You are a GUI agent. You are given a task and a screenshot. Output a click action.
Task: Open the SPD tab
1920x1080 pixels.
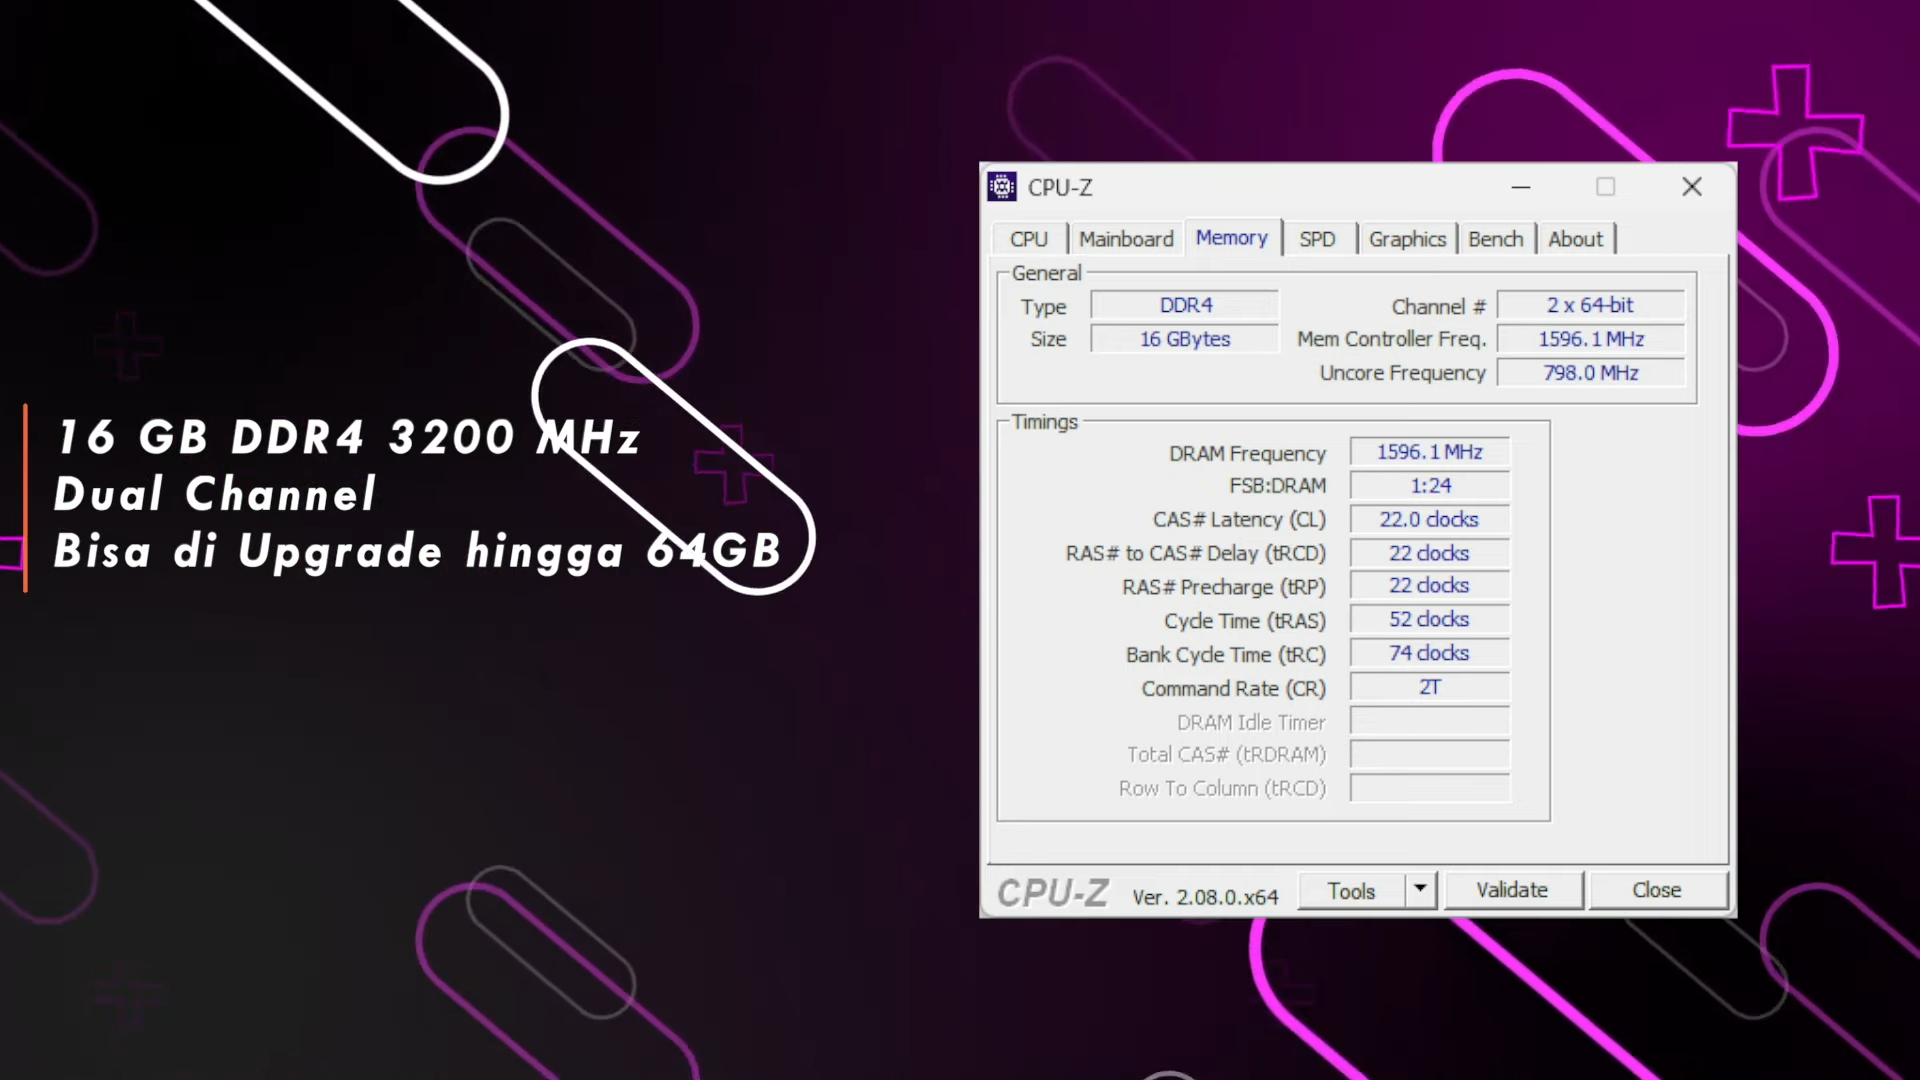coord(1317,239)
